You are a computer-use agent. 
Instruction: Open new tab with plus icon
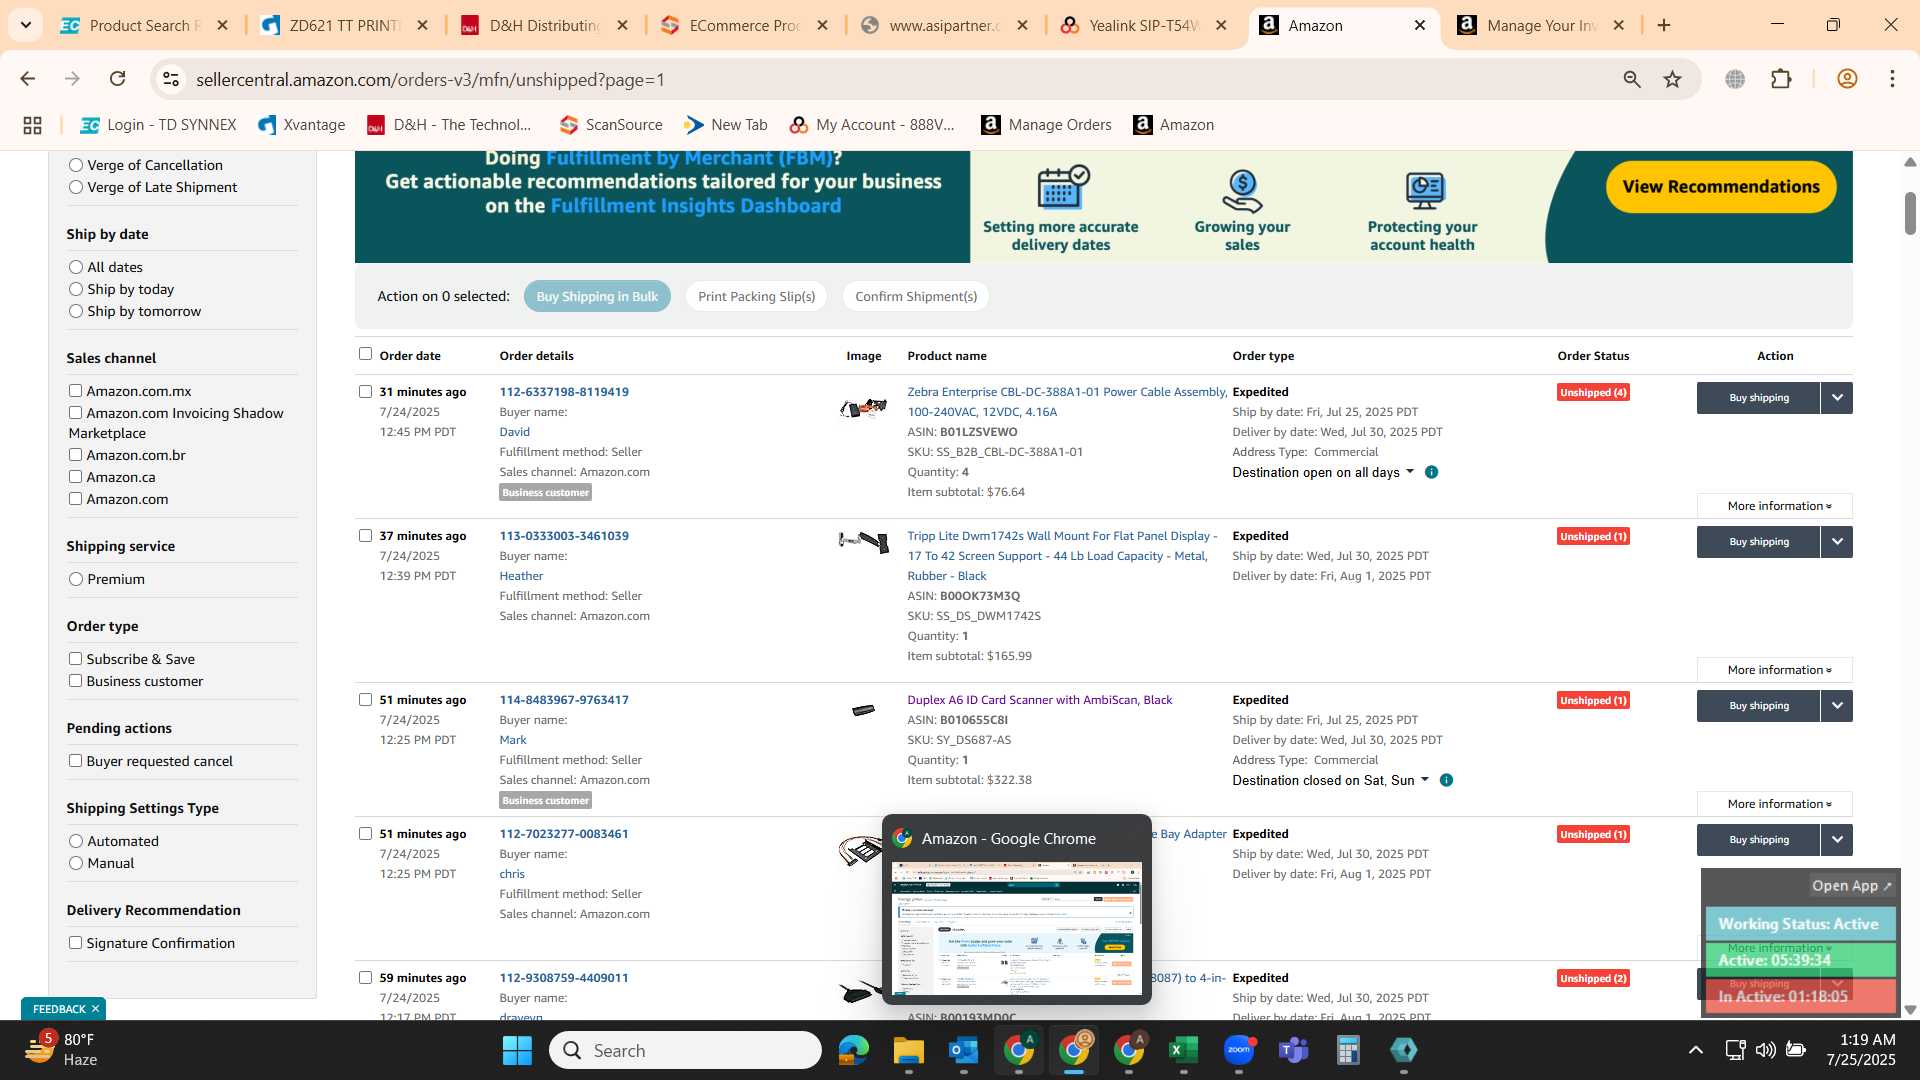tap(1664, 26)
